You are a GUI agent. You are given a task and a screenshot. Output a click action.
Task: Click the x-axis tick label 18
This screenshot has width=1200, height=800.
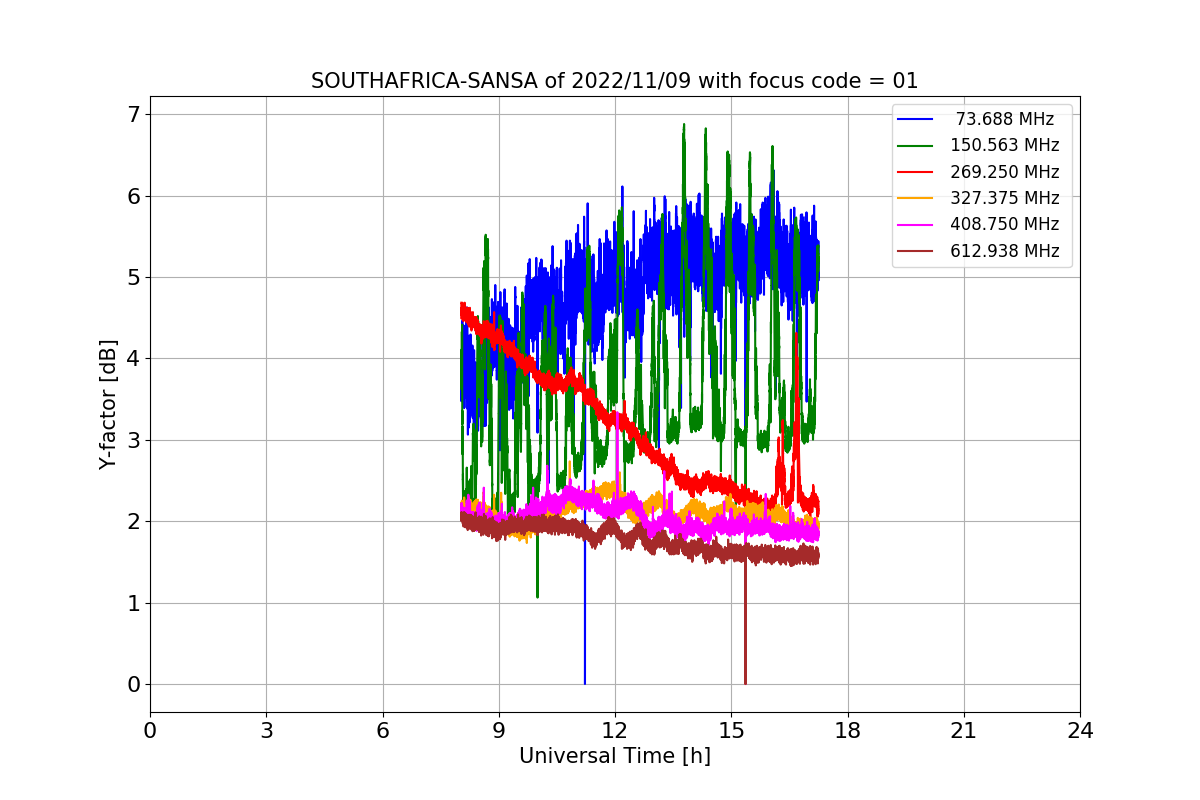coord(848,730)
